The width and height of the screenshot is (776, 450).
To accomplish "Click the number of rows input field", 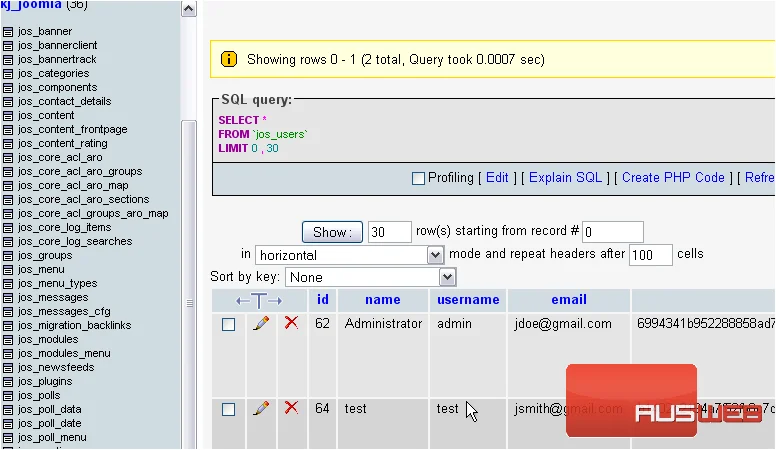I will click(389, 232).
